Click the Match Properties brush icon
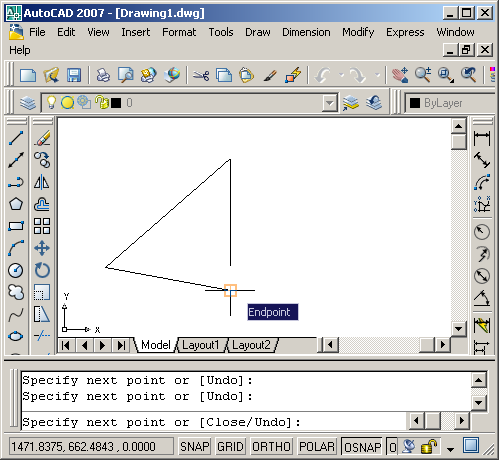The image size is (499, 460). [270, 75]
